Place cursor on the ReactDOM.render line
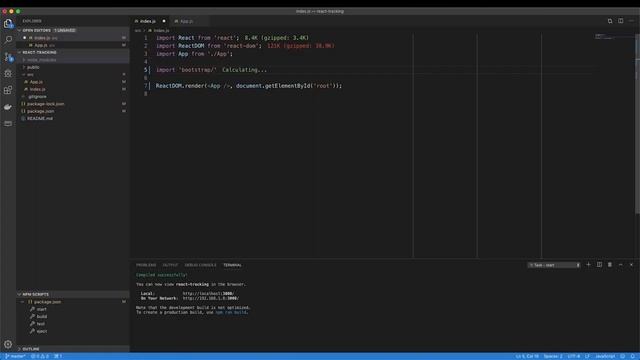The height and width of the screenshot is (360, 640). [x=249, y=86]
